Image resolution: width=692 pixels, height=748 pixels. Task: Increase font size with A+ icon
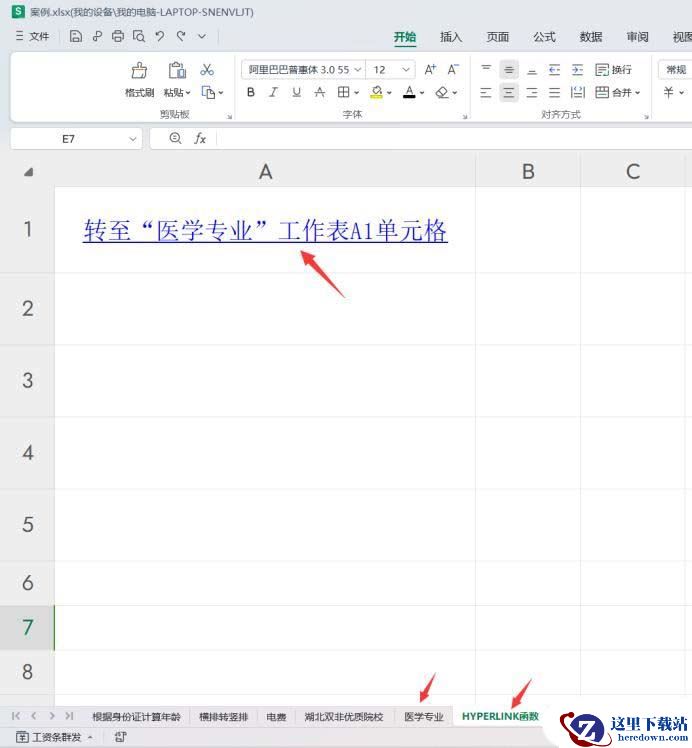430,70
